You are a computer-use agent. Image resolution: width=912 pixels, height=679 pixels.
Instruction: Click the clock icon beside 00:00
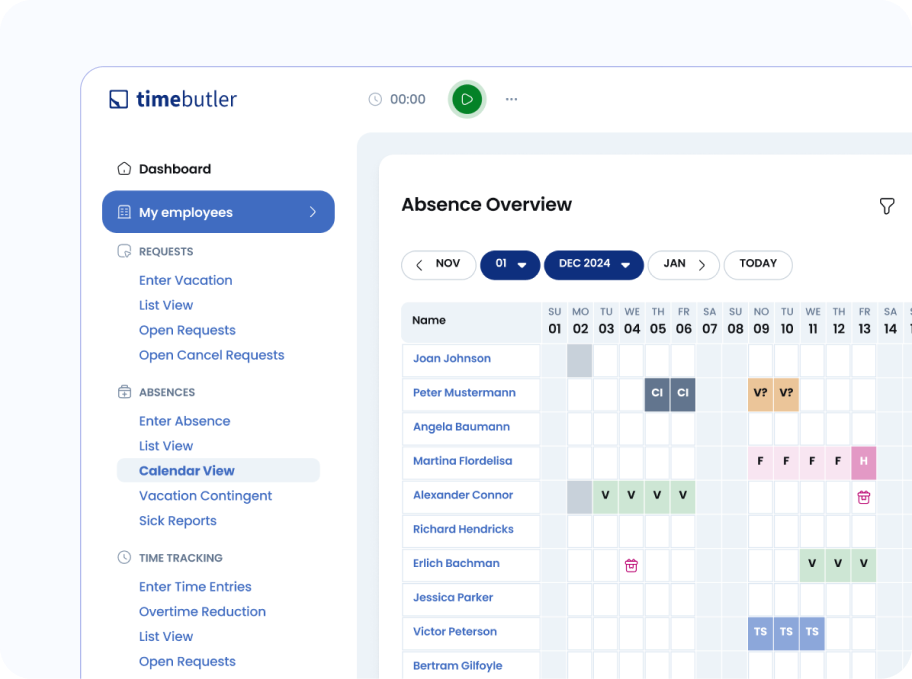coord(375,99)
